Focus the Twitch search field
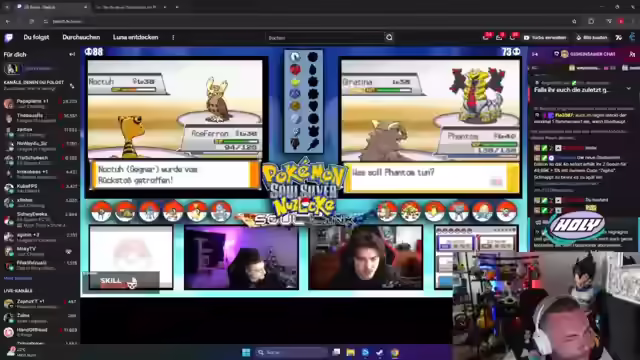Image resolution: width=640 pixels, height=360 pixels. click(x=325, y=38)
